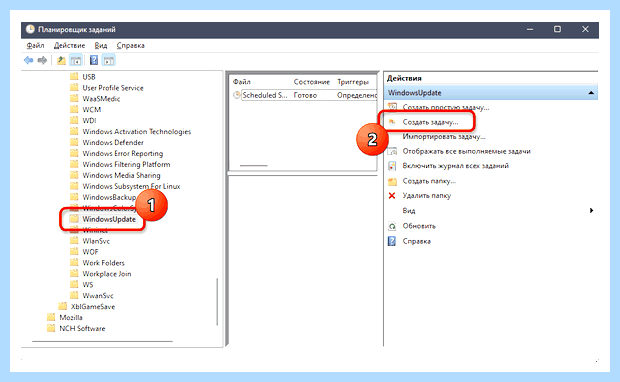
Task: Select Создать задачу... action
Action: (430, 122)
